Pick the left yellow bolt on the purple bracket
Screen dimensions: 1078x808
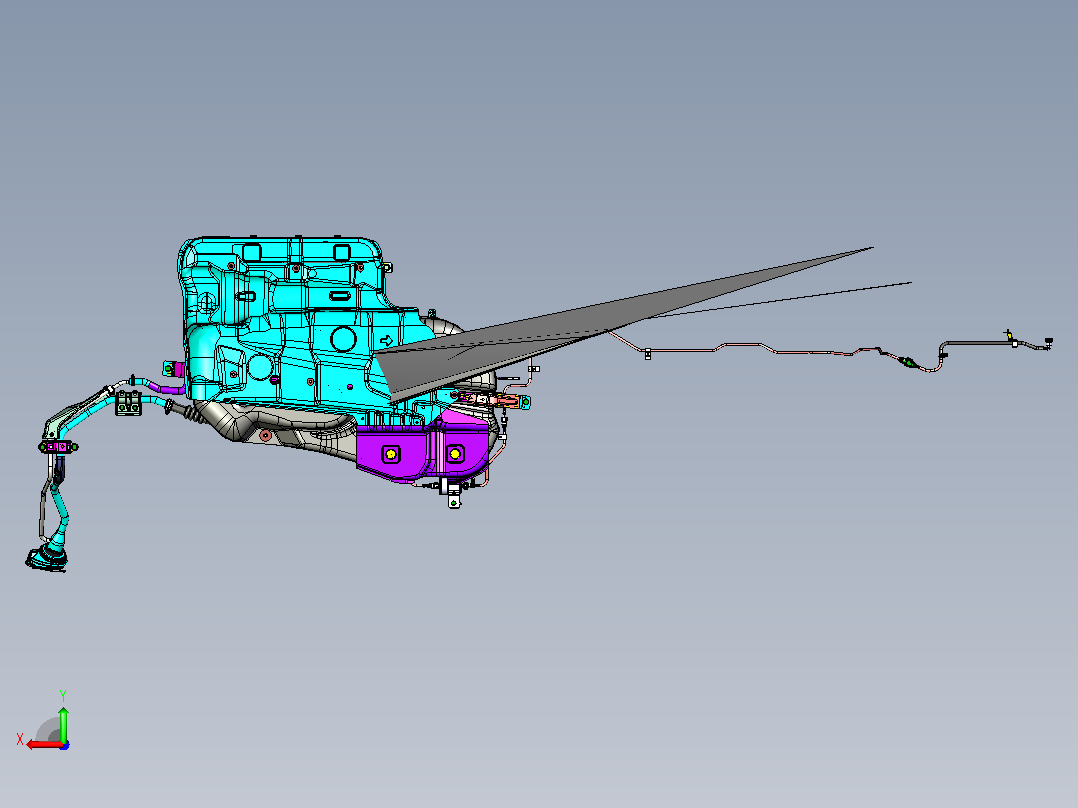point(390,454)
